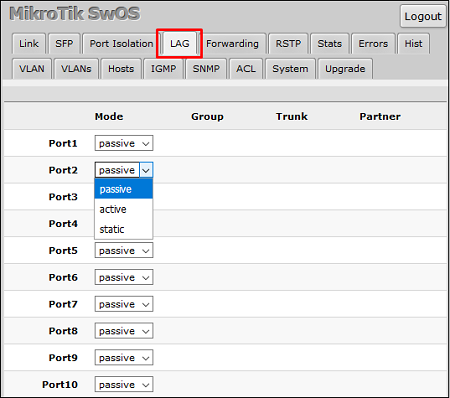Click the Port9 row label
Viewport: 450px width, 398px height.
pos(63,358)
